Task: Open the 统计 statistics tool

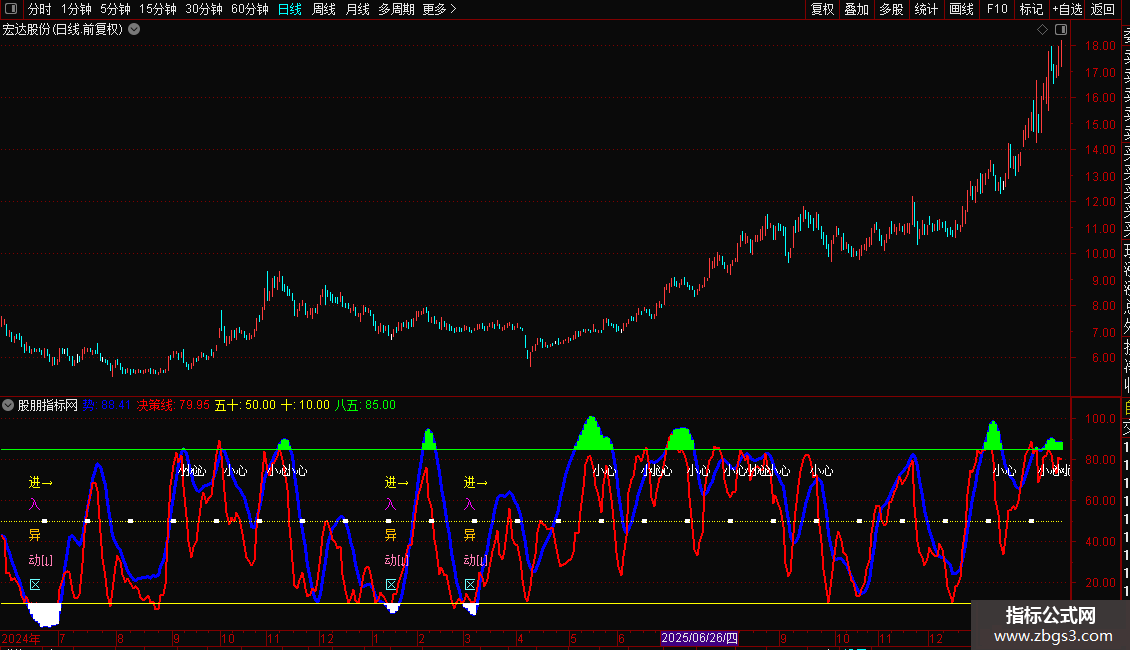Action: (x=926, y=9)
